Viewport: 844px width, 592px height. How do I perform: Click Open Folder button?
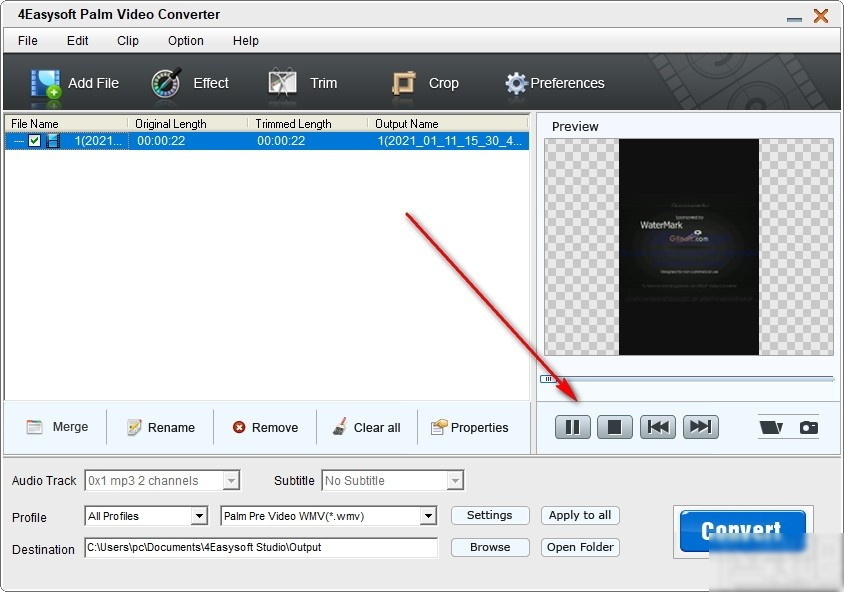click(x=580, y=547)
